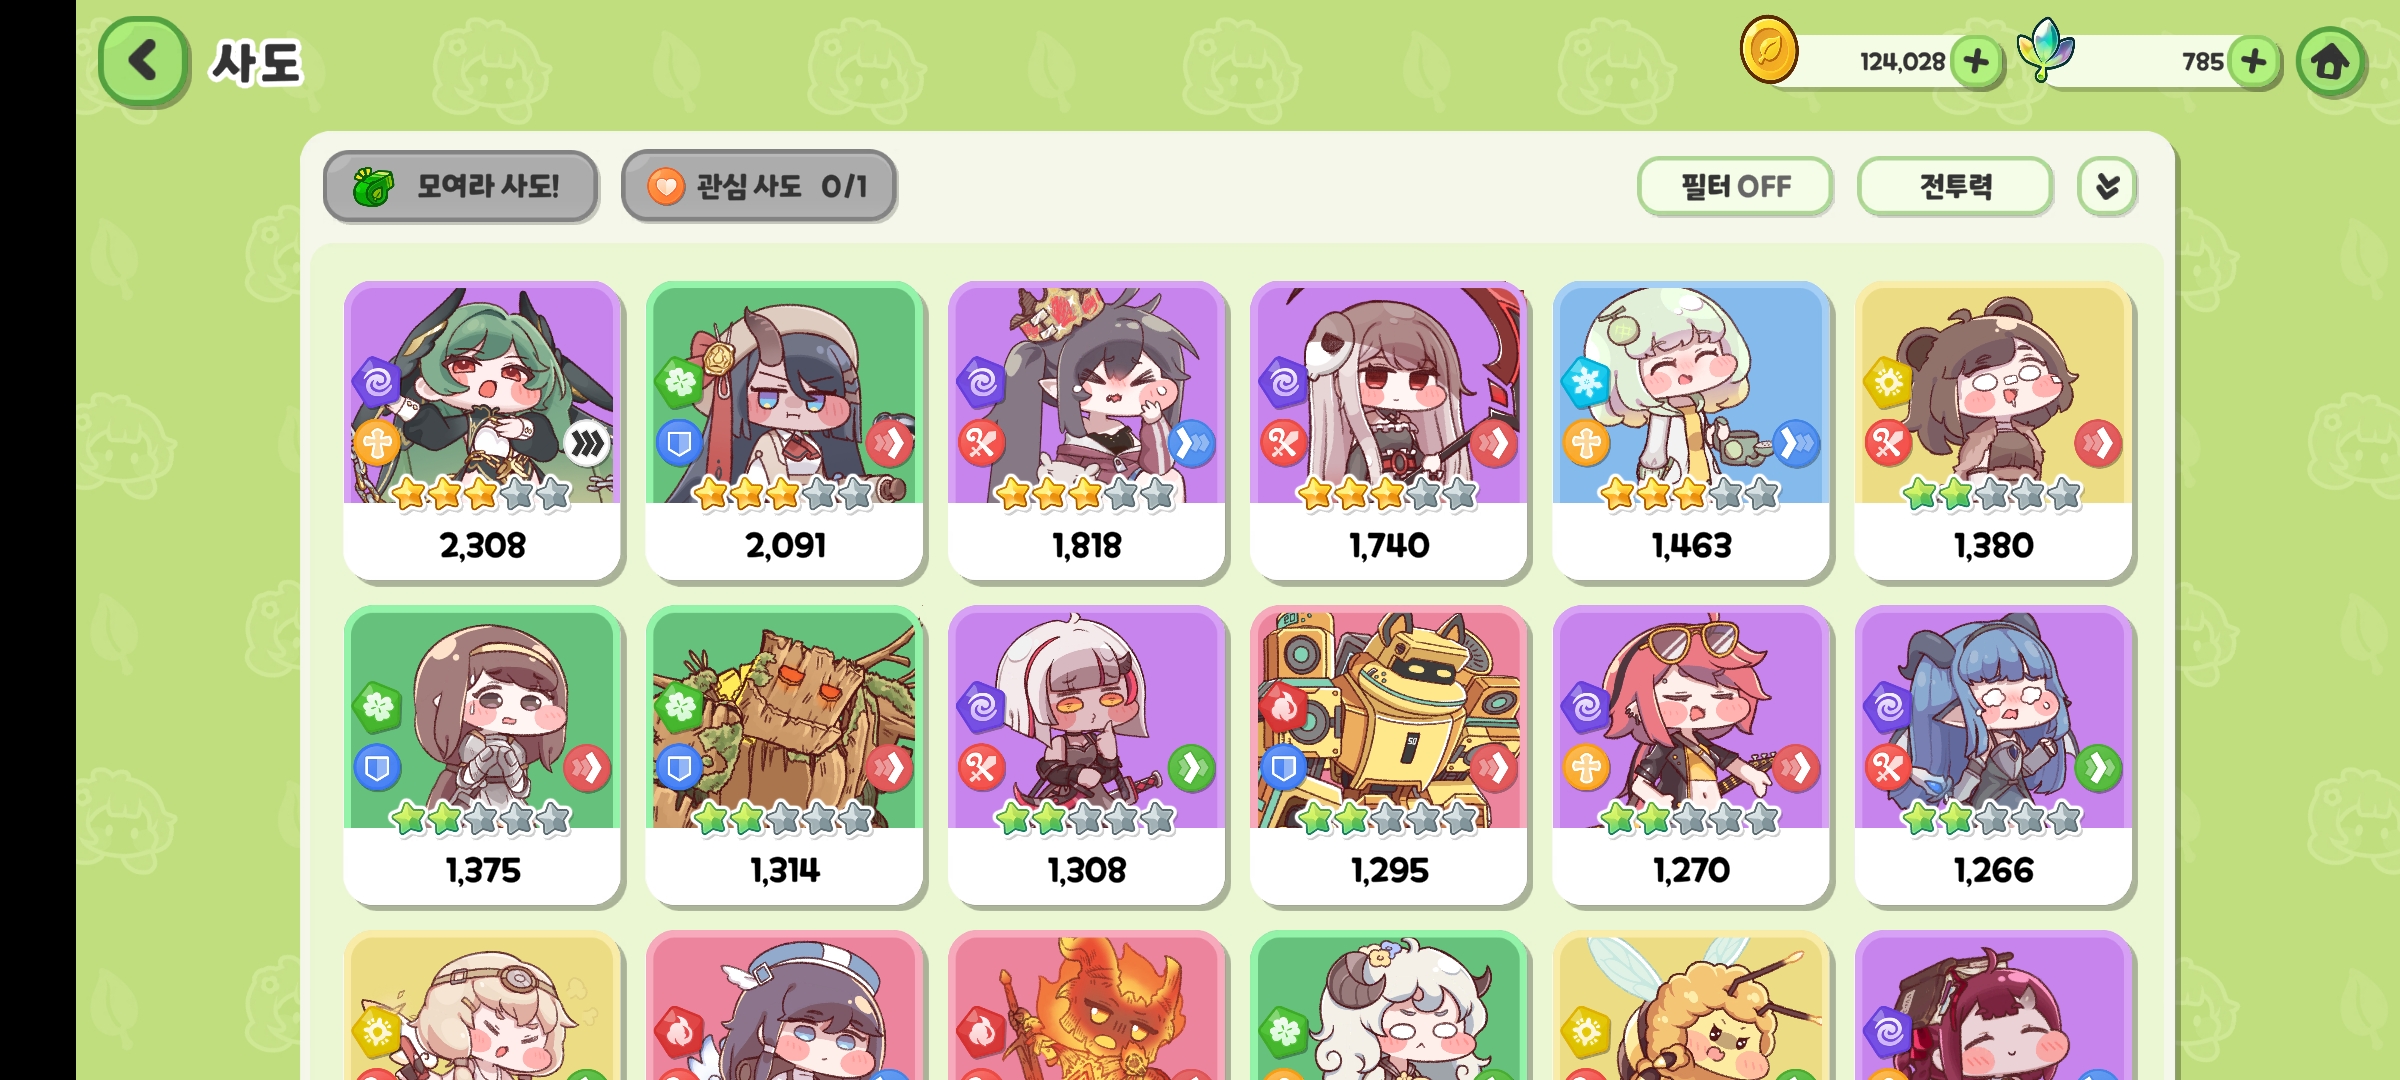Tap the gold coin currency icon
The width and height of the screenshot is (2400, 1080).
pyautogui.click(x=1769, y=50)
